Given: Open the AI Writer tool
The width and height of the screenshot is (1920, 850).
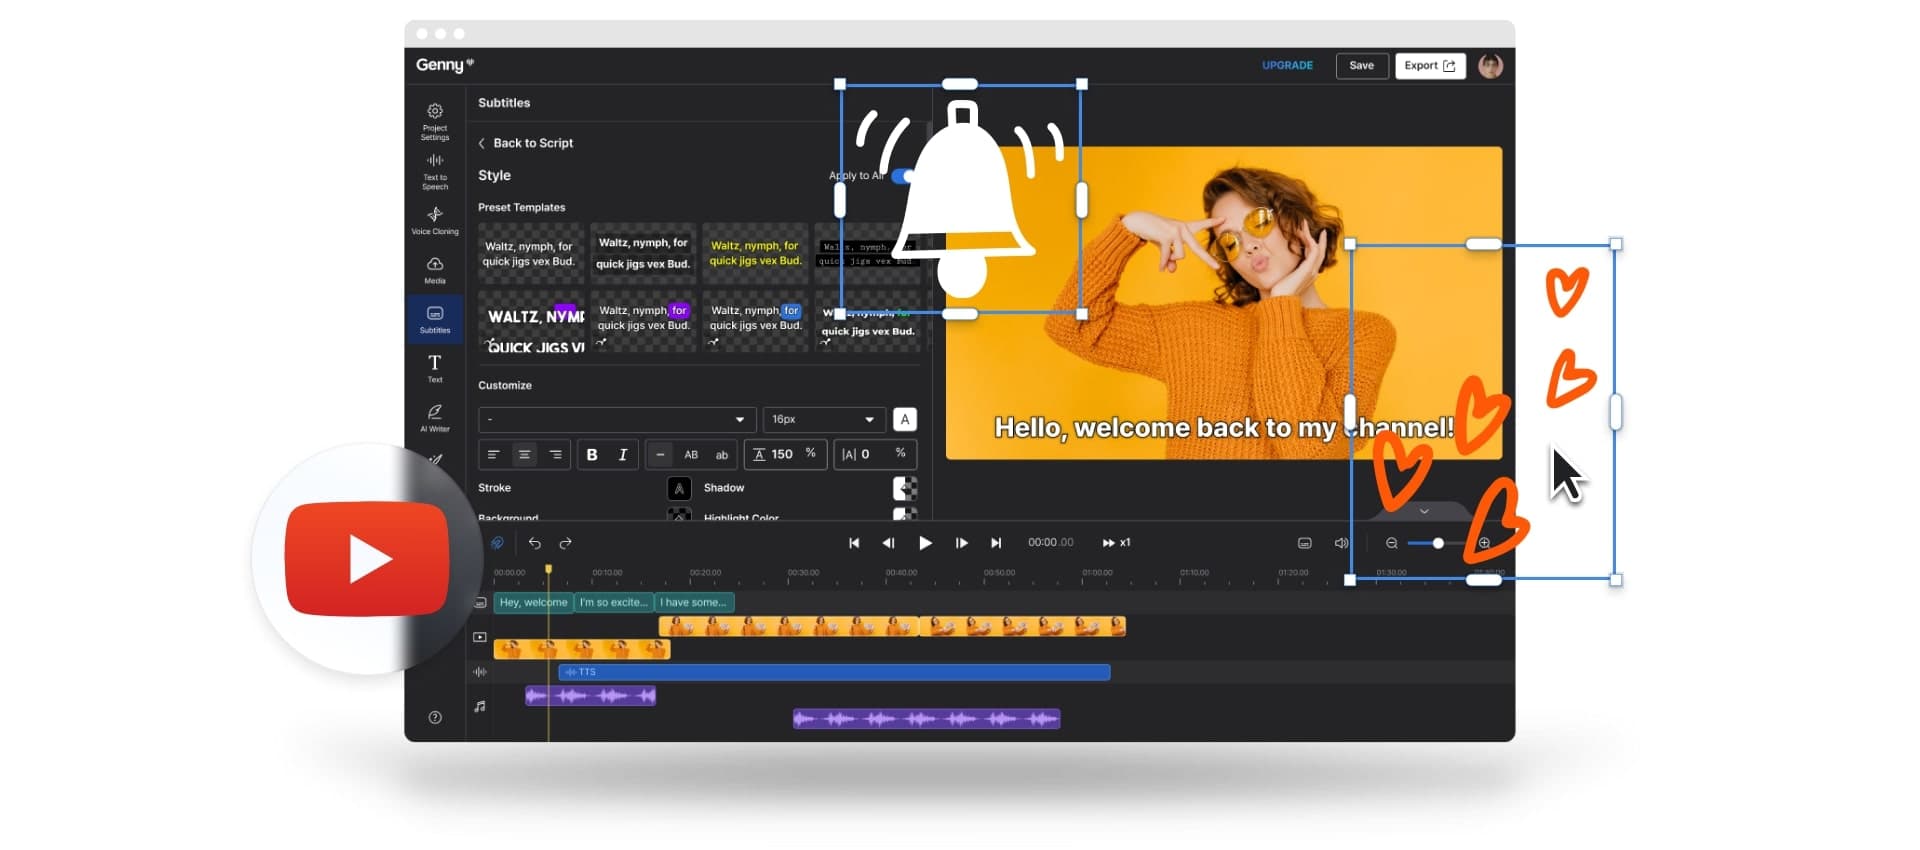Looking at the screenshot, I should pyautogui.click(x=435, y=417).
